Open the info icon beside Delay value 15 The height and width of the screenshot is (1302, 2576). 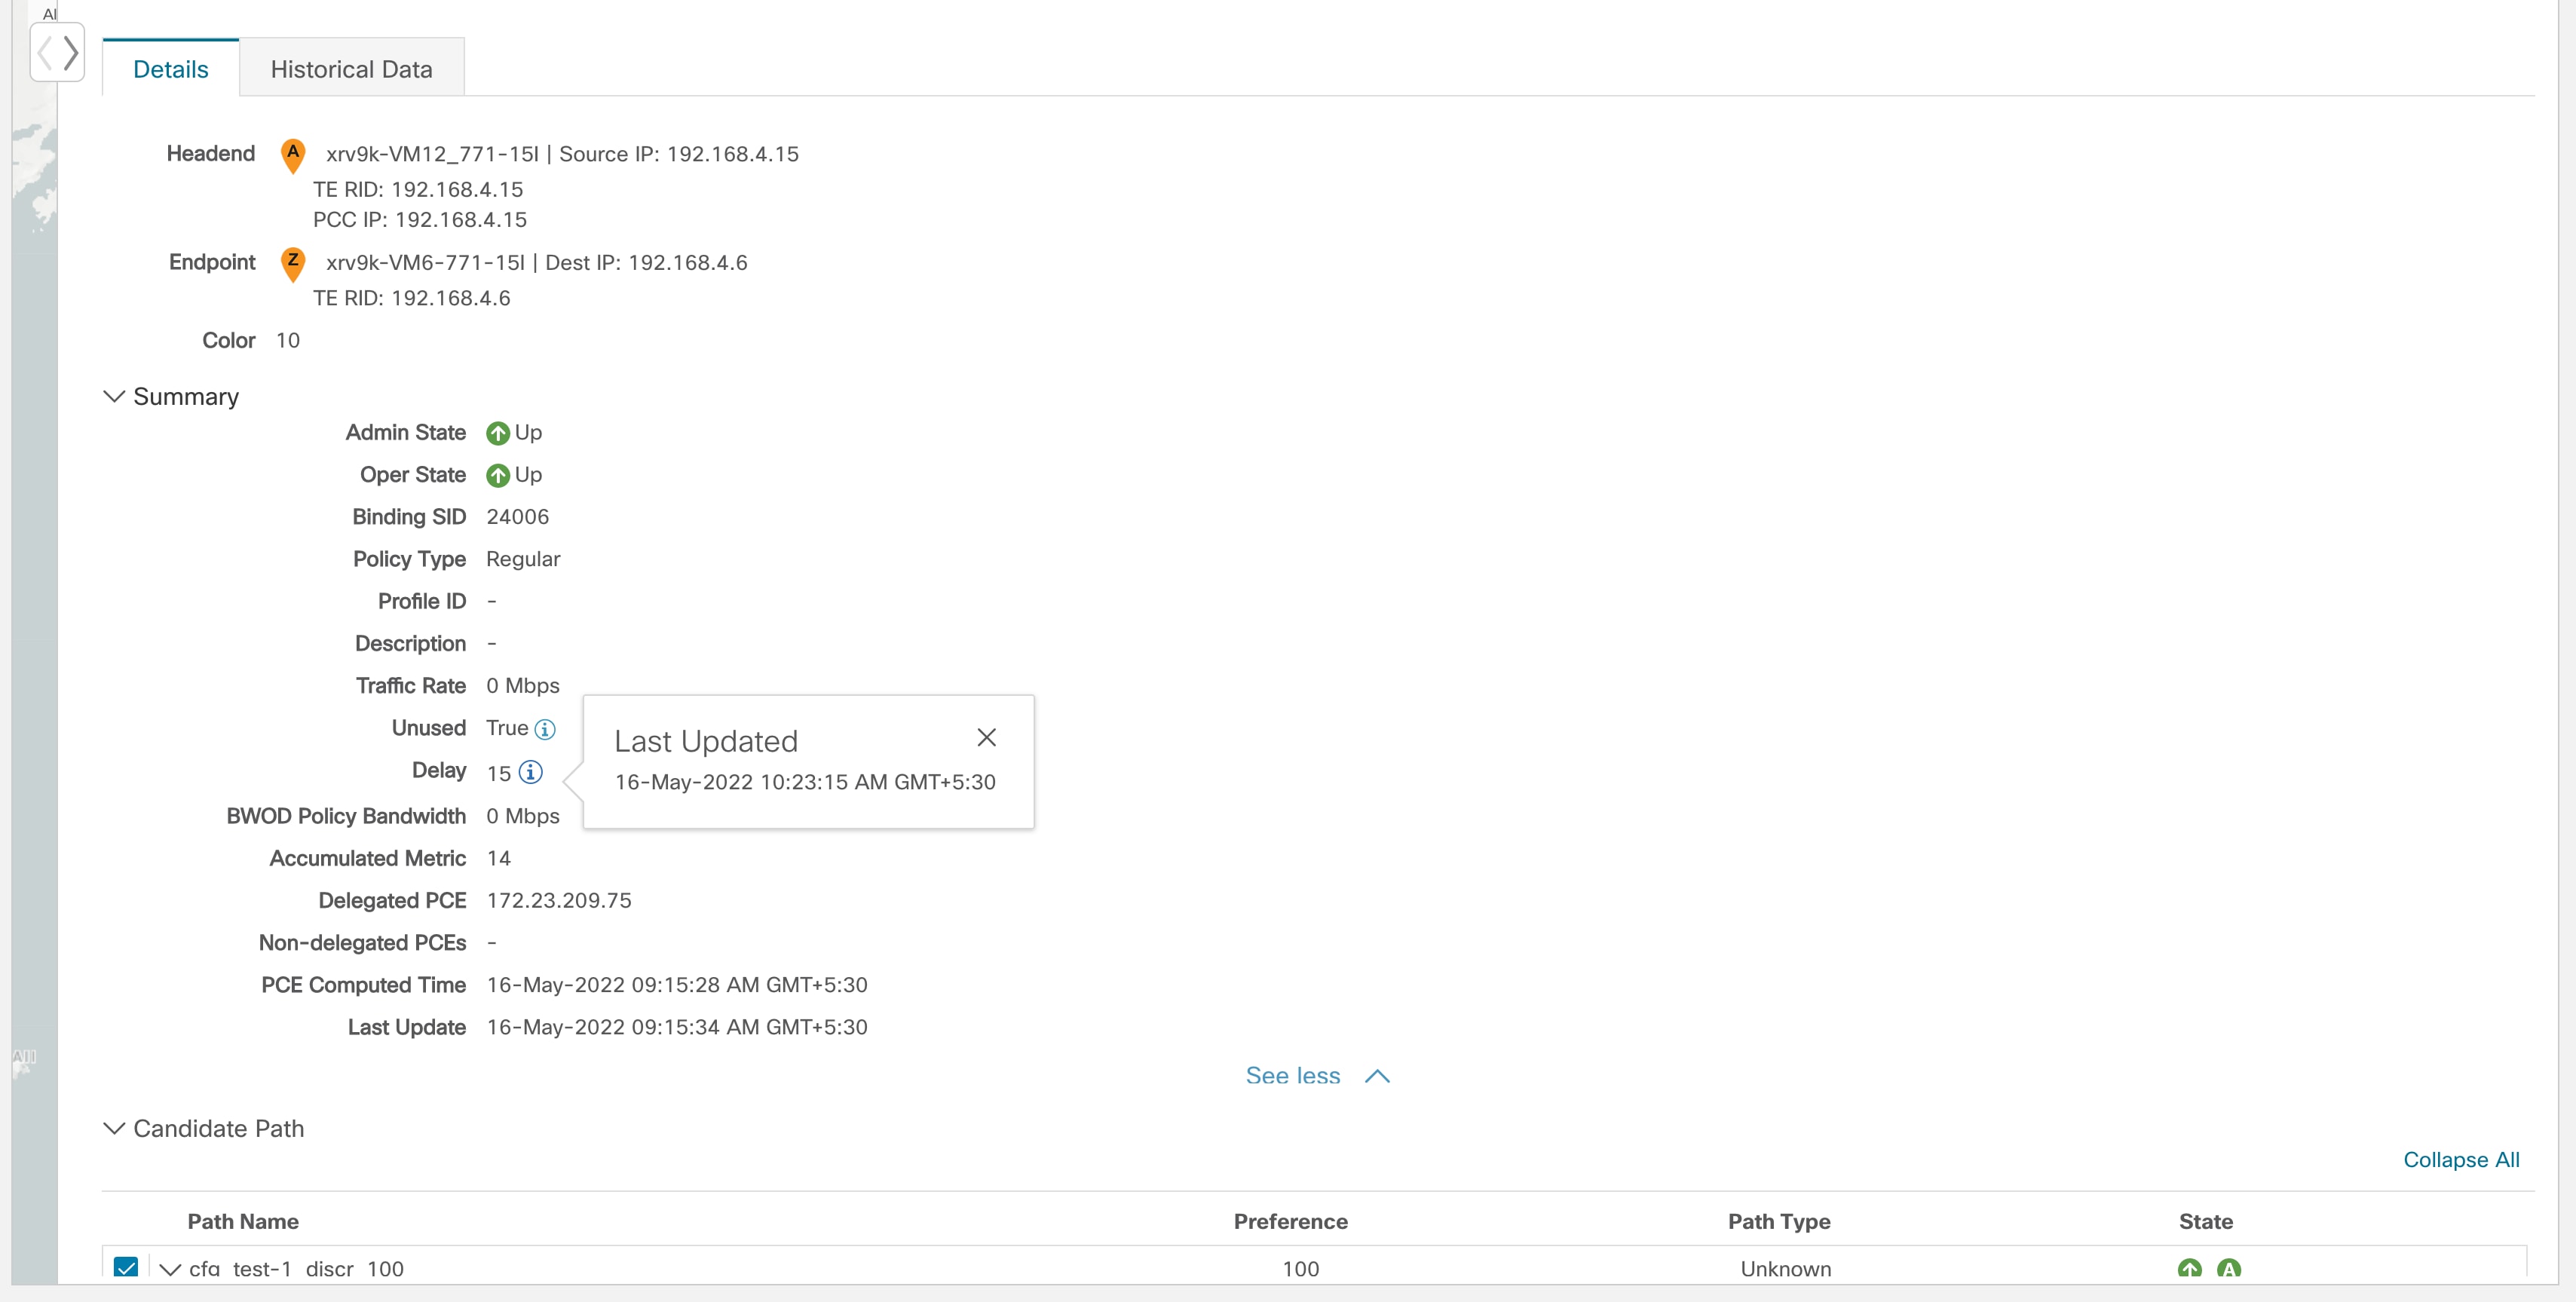pos(530,772)
